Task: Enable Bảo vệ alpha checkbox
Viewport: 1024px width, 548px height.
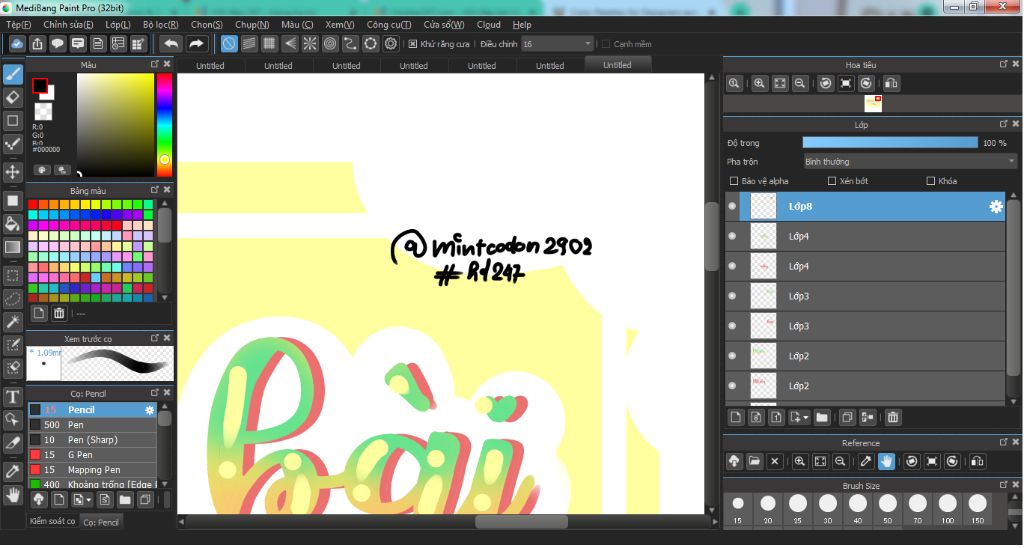Action: coord(733,181)
